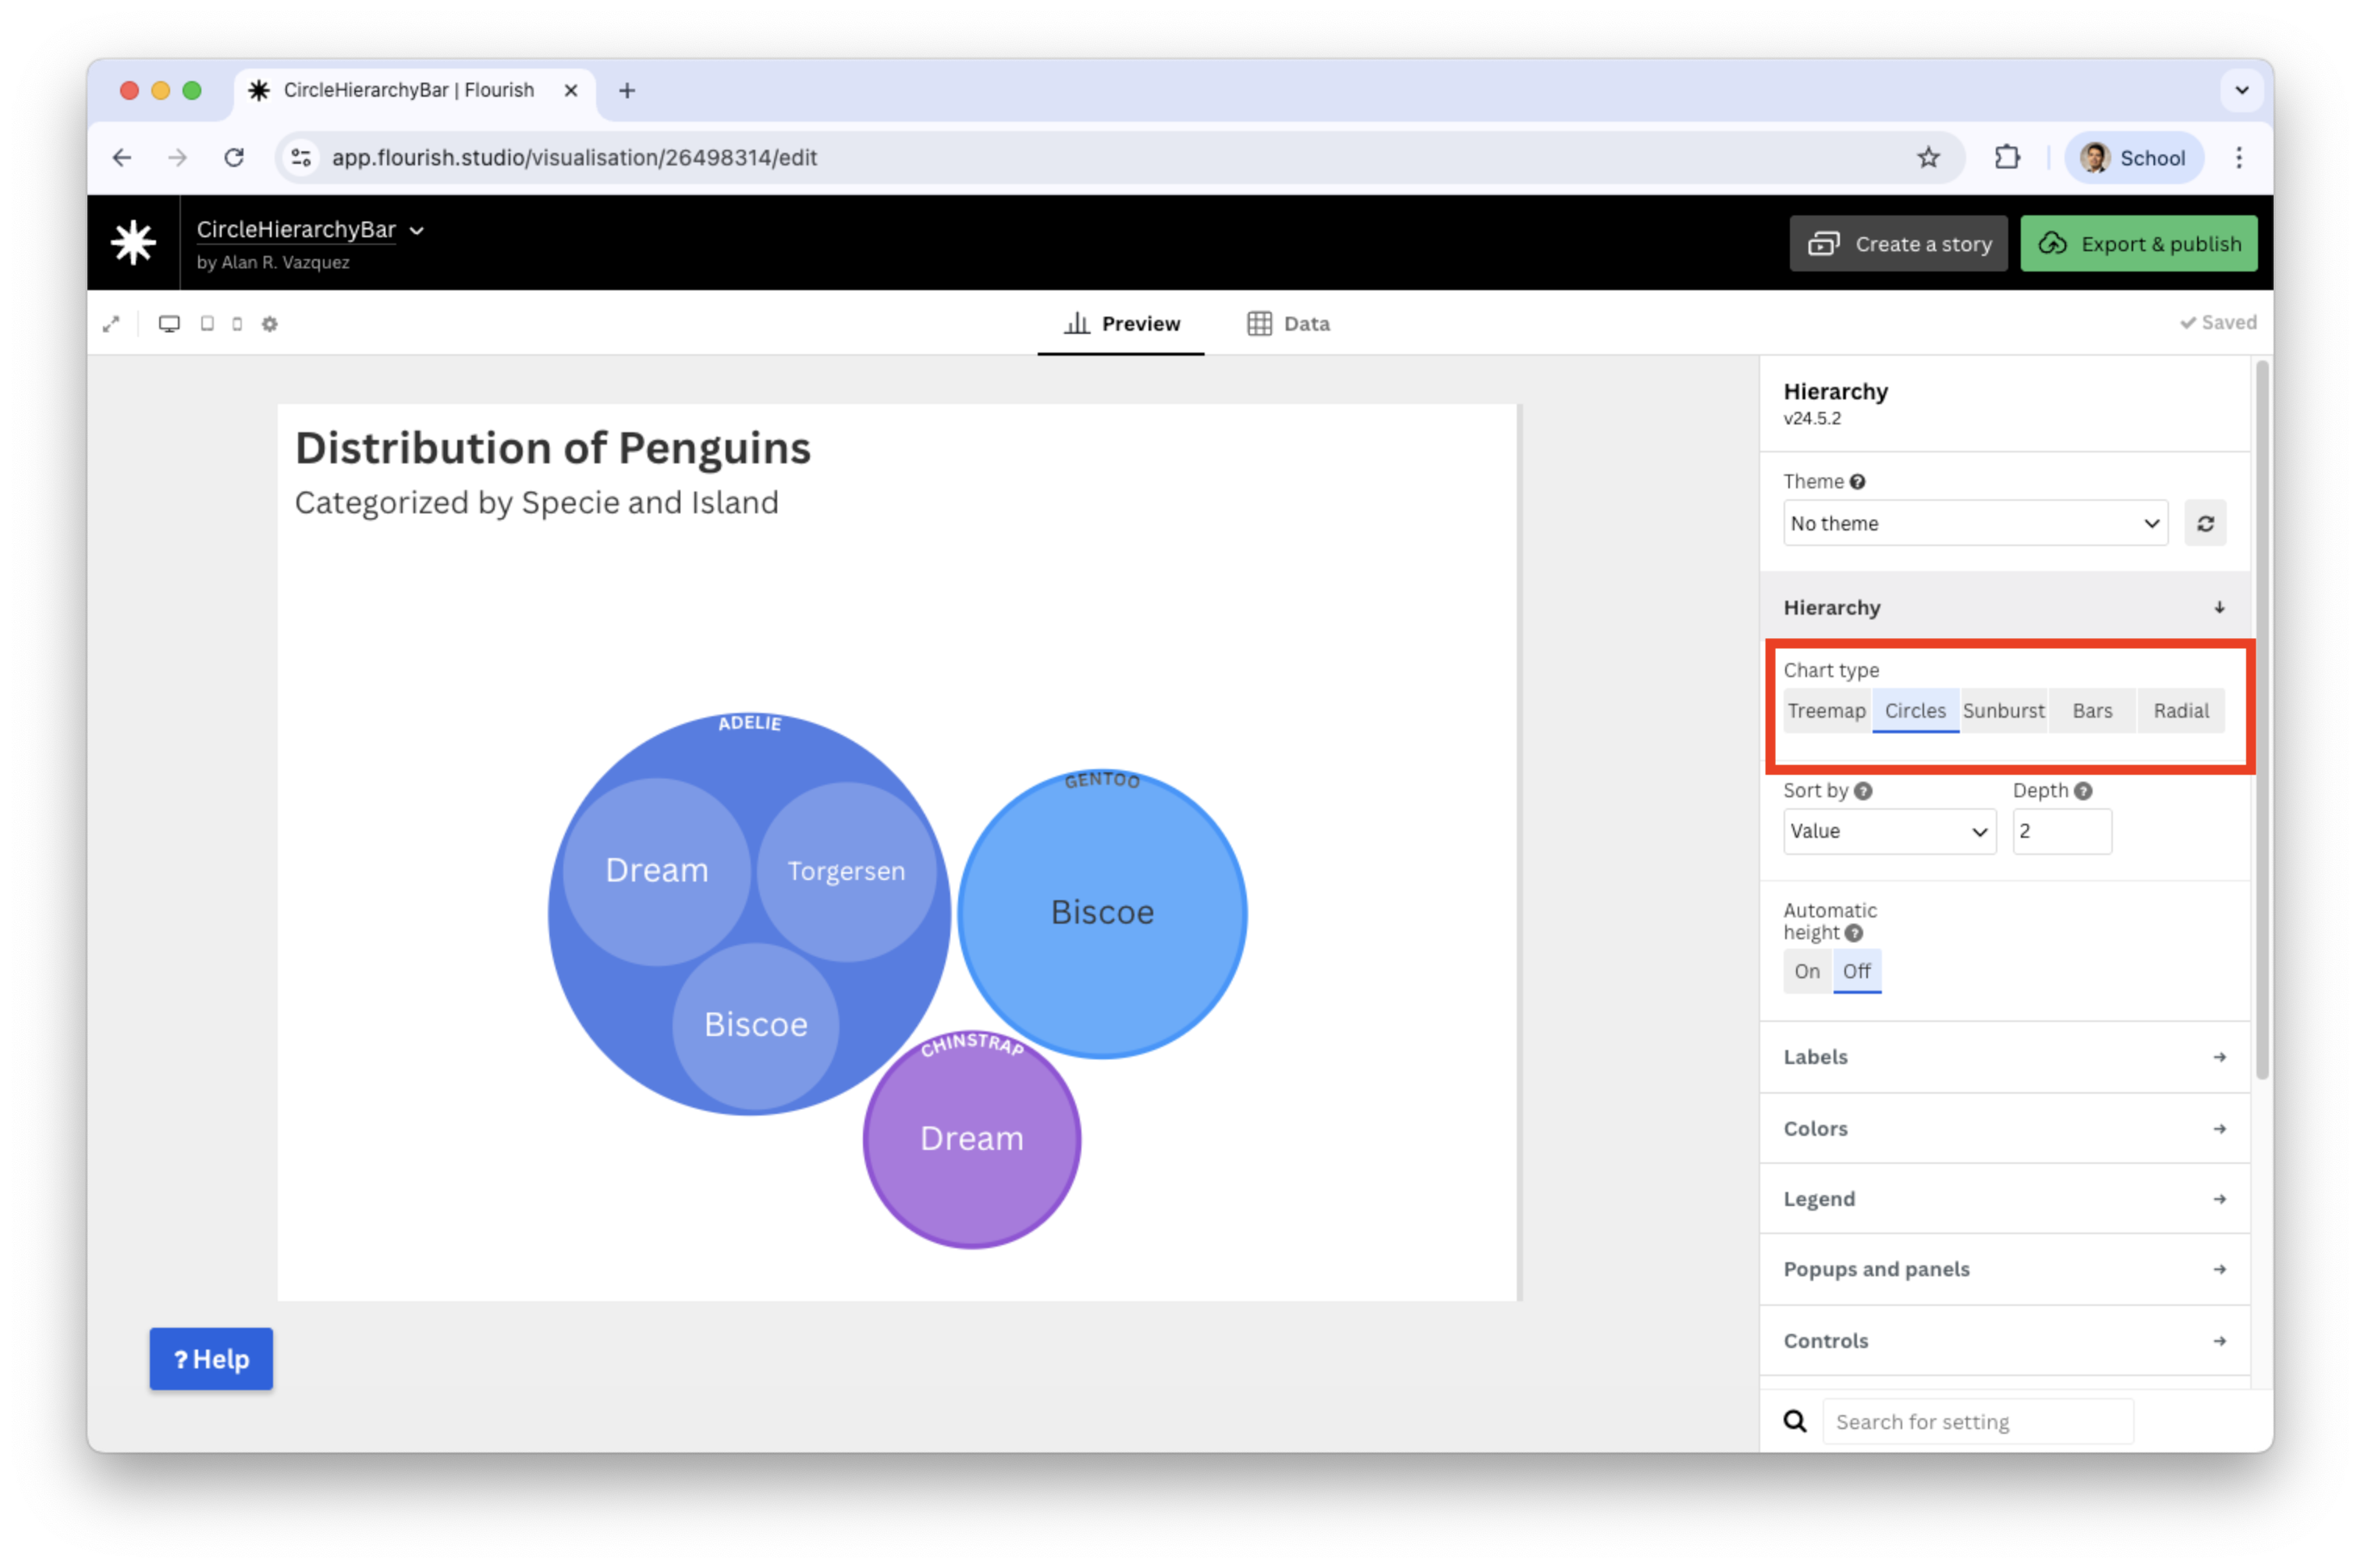The image size is (2361, 1568).
Task: Click the fullscreen expand arrows icon
Action: (x=111, y=324)
